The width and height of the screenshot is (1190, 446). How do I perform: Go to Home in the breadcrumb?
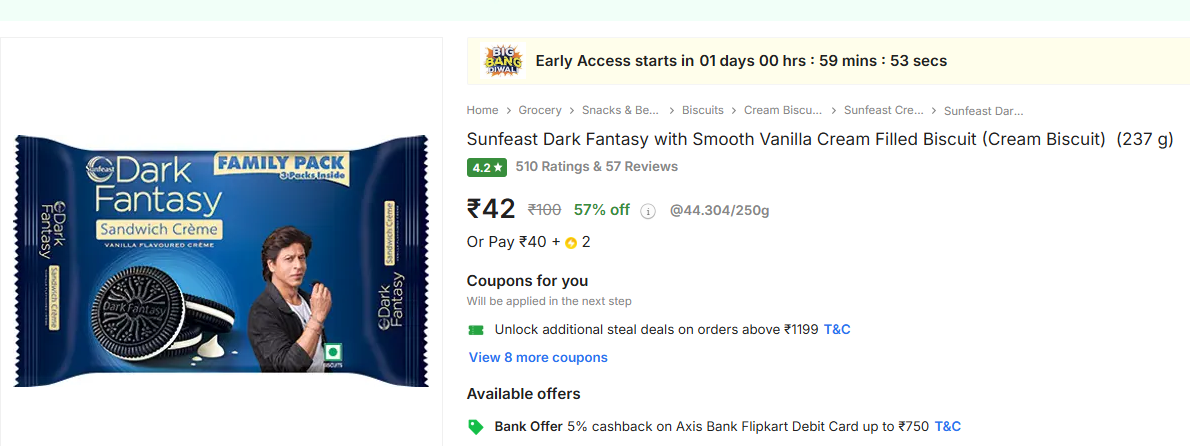(x=482, y=110)
